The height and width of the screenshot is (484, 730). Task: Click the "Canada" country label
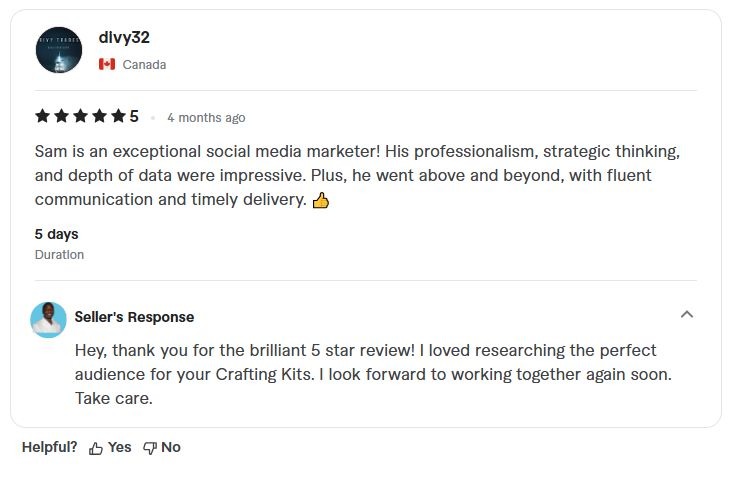[x=144, y=65]
